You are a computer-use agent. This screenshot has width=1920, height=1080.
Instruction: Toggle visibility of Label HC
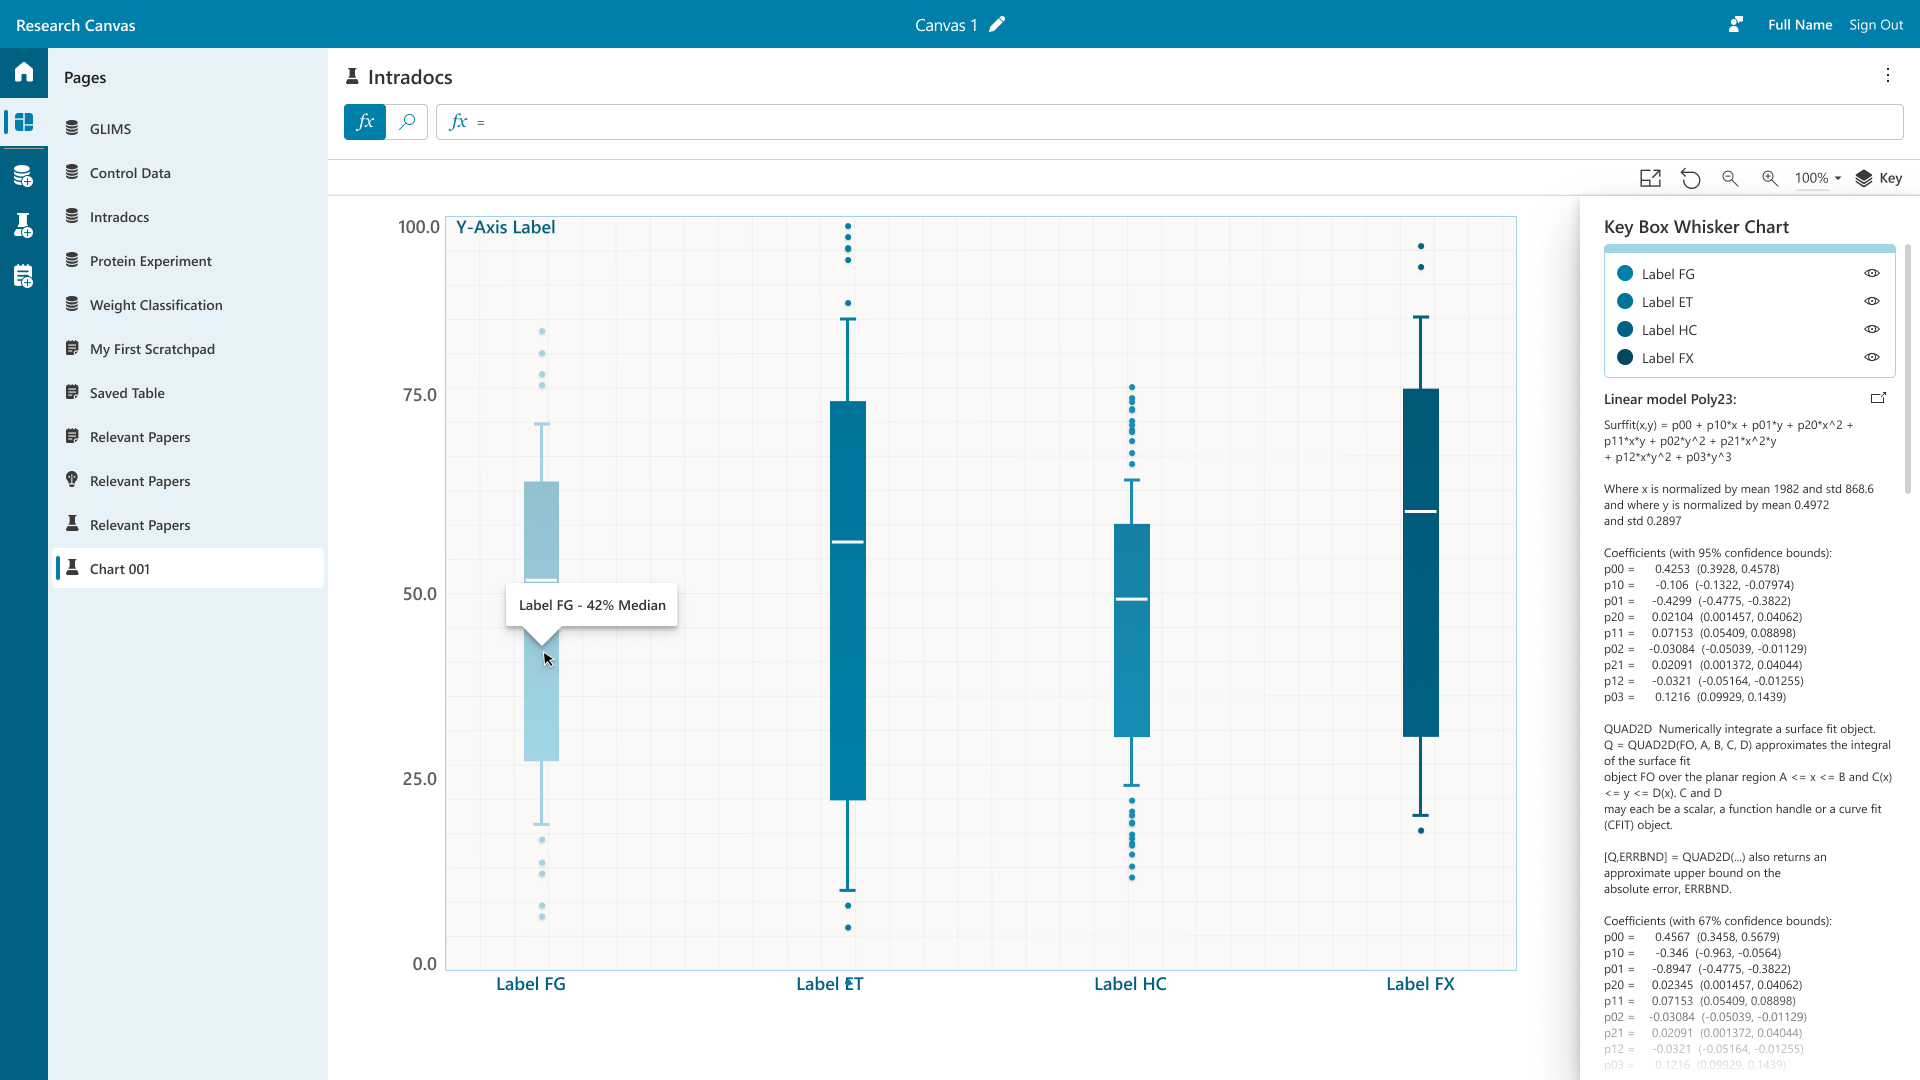(x=1872, y=329)
